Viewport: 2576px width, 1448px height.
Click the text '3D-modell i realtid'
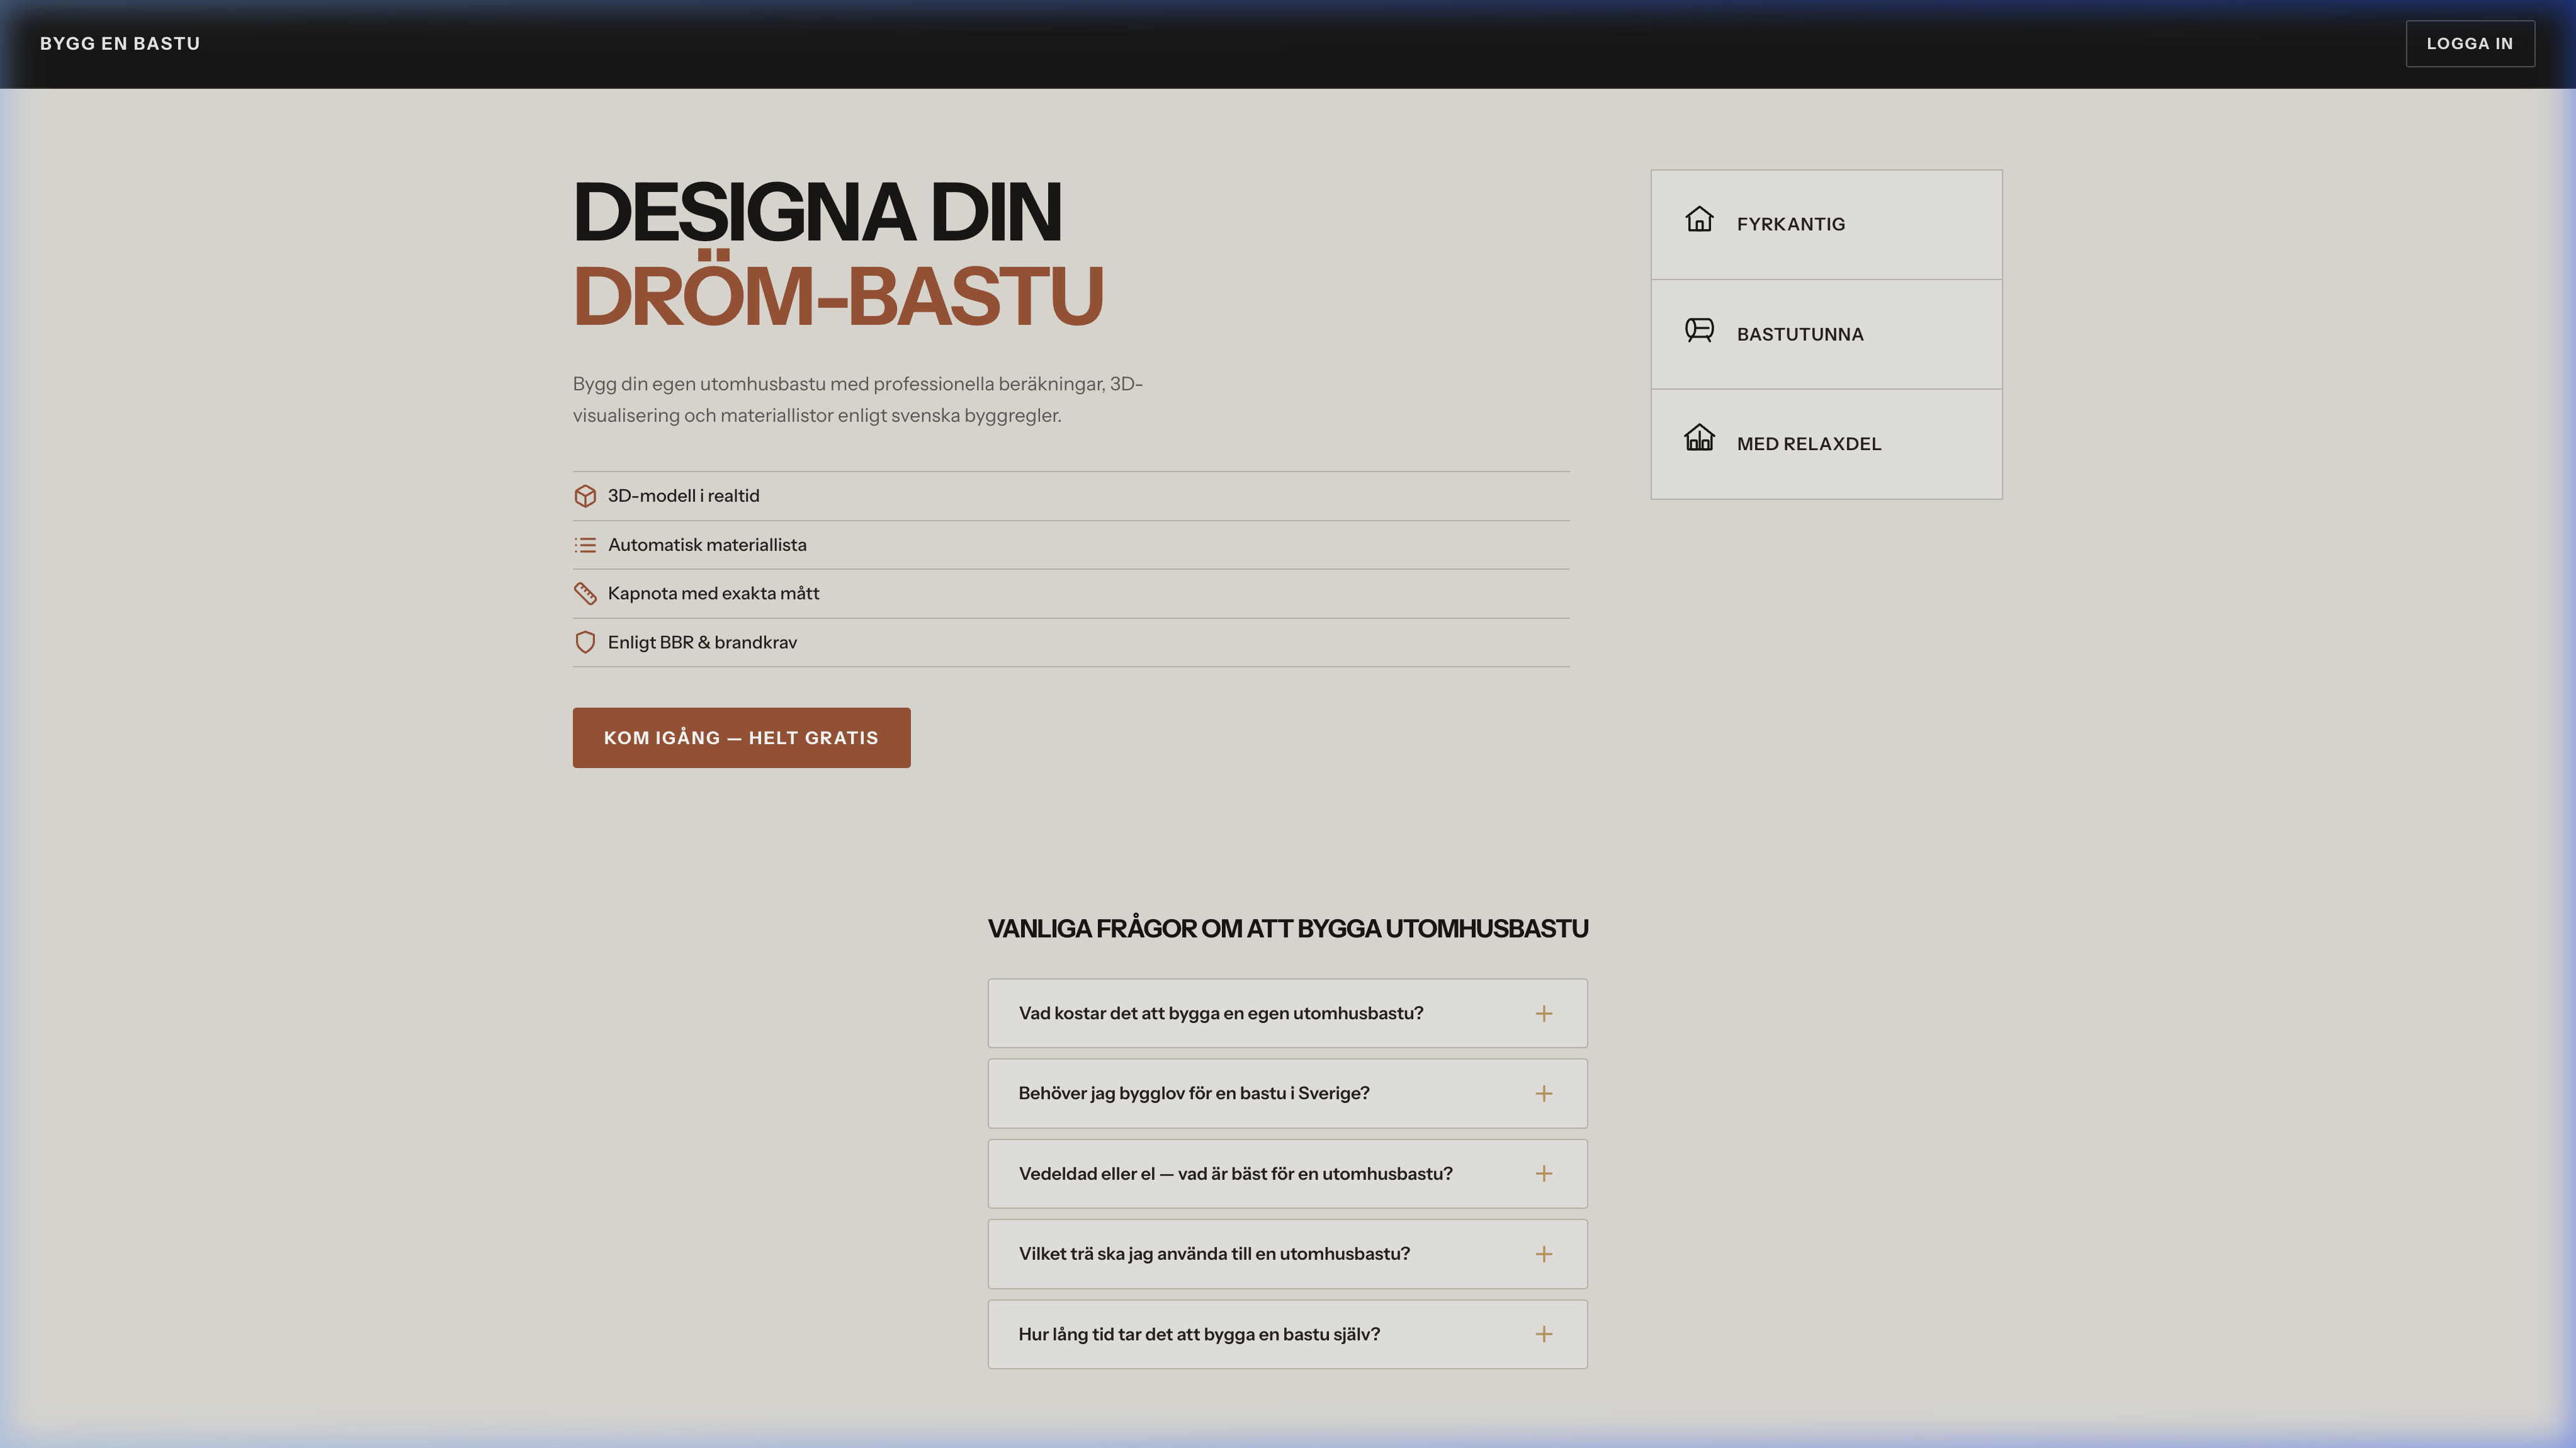[x=683, y=496]
